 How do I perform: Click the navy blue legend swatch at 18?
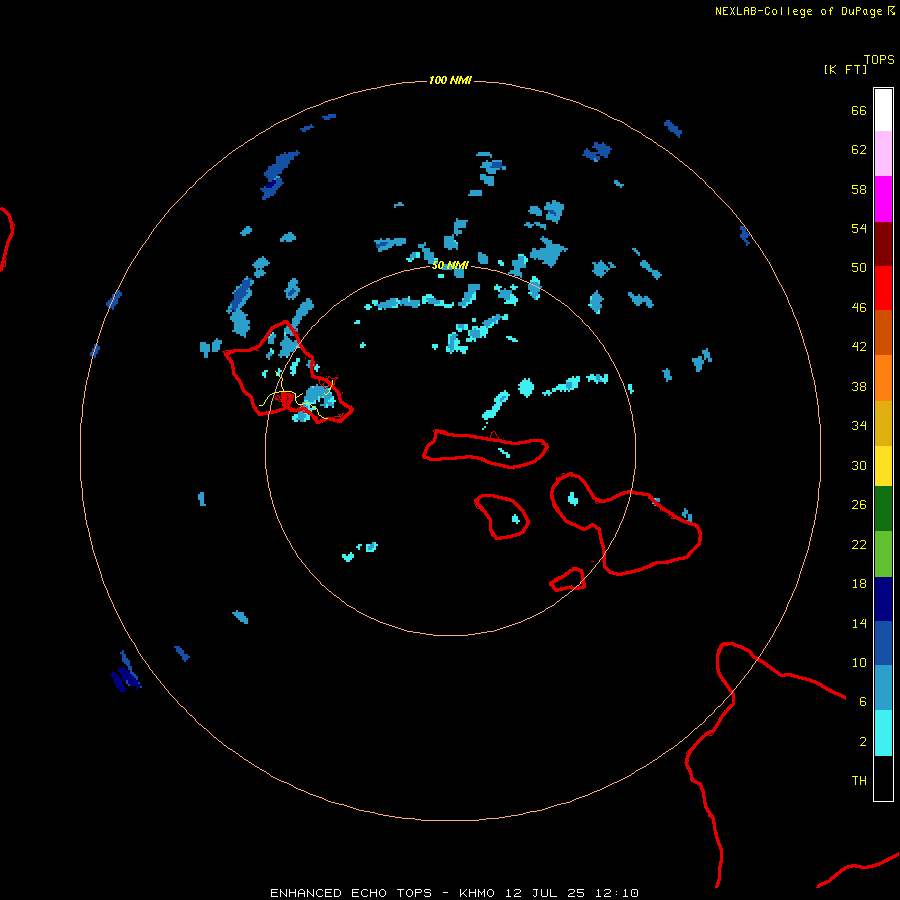pos(883,599)
